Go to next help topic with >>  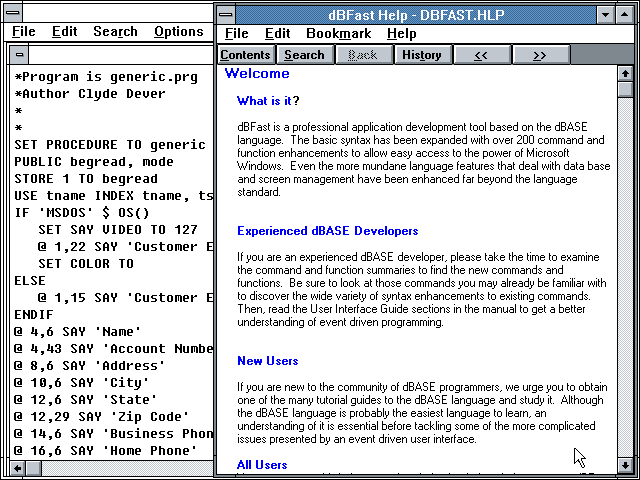pyautogui.click(x=540, y=55)
